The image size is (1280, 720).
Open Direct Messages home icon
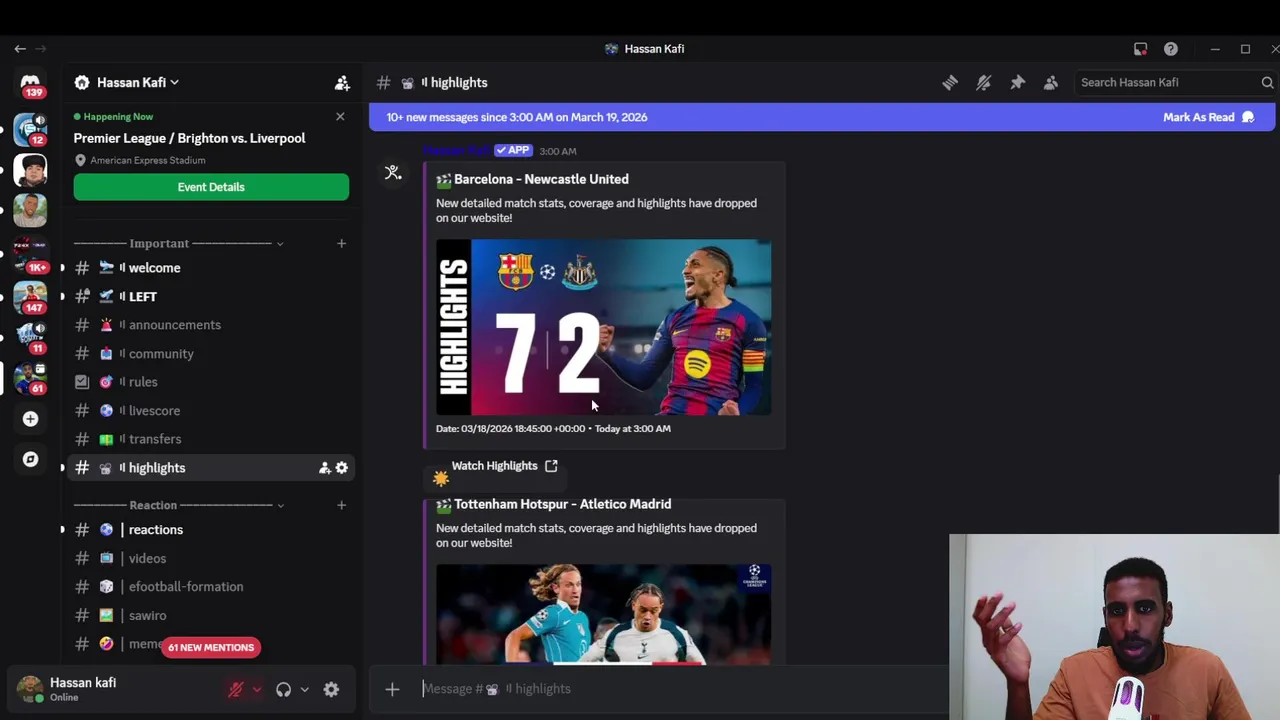coord(30,83)
